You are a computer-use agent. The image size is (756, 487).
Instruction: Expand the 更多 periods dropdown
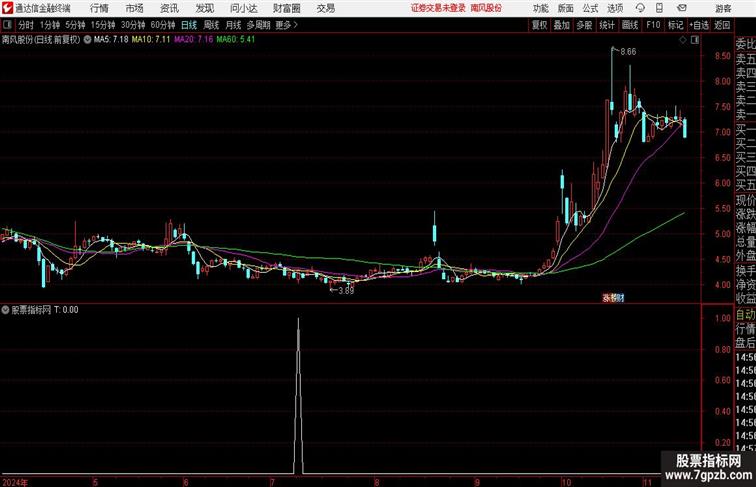pos(286,25)
